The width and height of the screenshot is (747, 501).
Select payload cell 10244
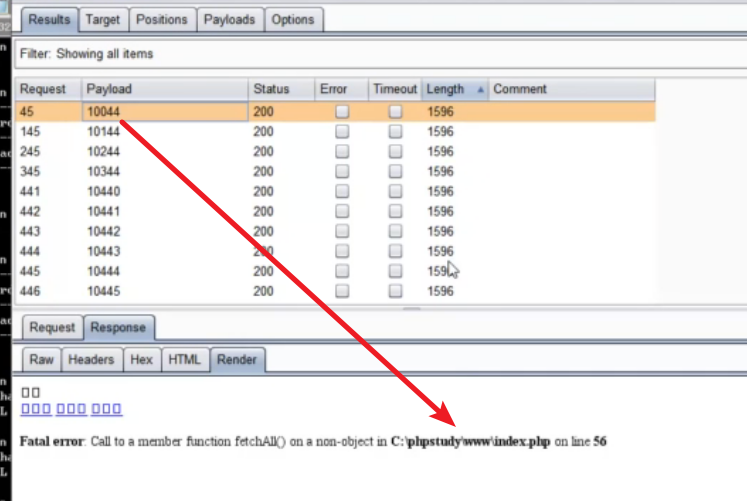coord(165,151)
